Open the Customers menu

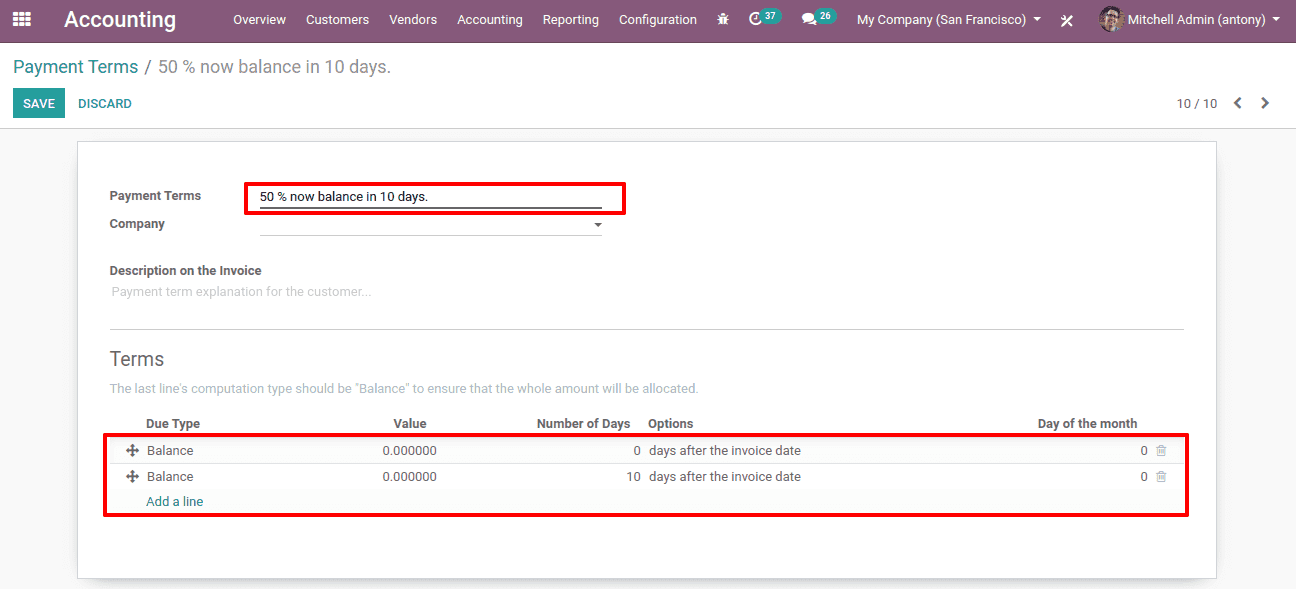[x=337, y=20]
